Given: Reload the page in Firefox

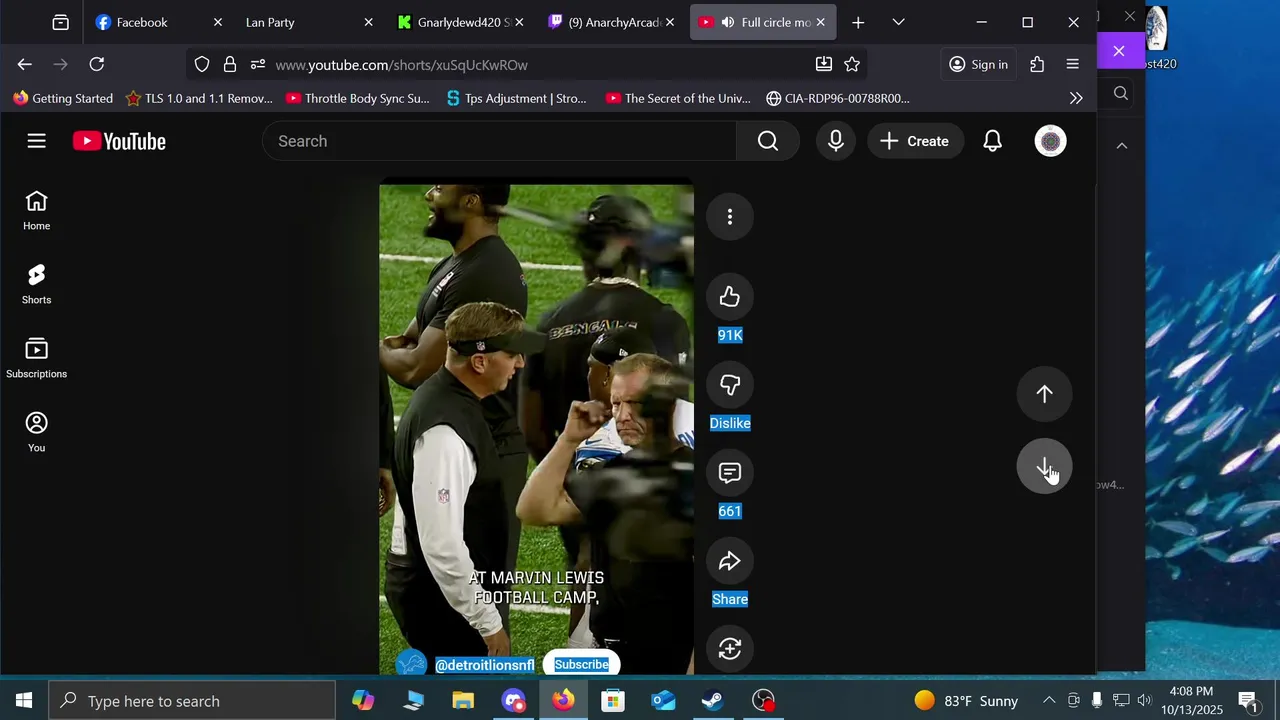Looking at the screenshot, I should tap(97, 64).
